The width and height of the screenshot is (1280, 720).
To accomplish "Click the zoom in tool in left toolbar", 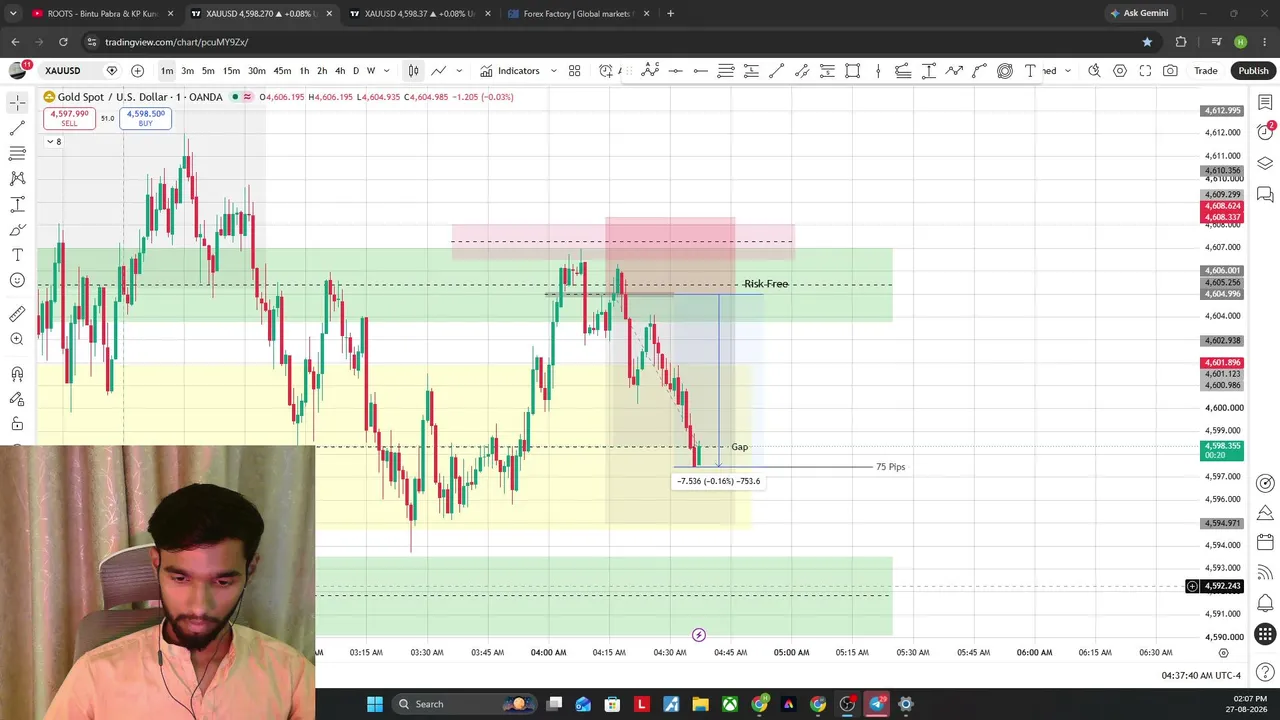I will pos(17,339).
